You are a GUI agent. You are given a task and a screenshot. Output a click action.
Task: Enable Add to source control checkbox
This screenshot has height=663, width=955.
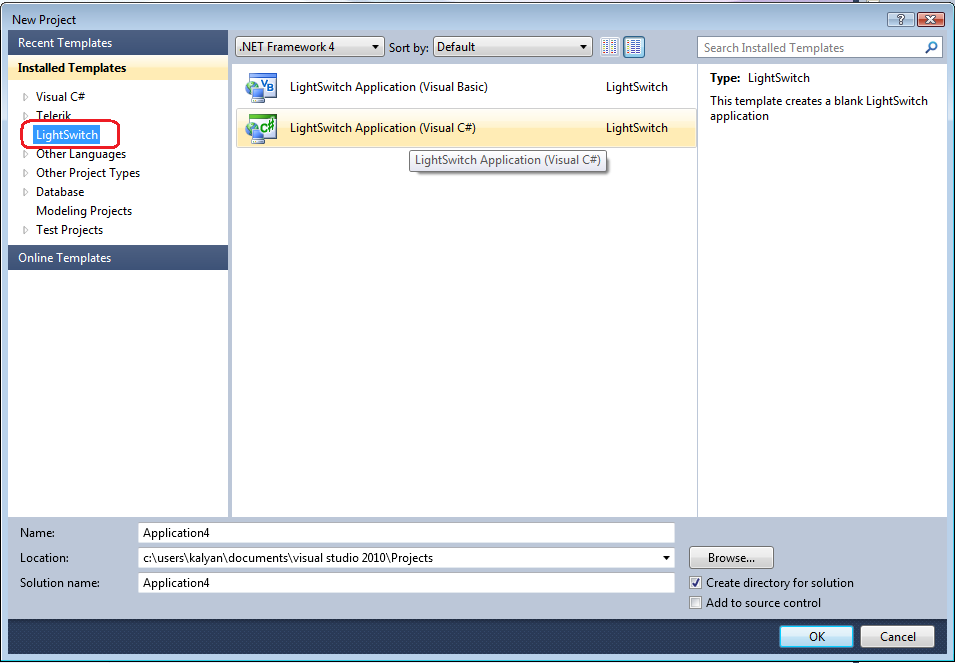(695, 603)
